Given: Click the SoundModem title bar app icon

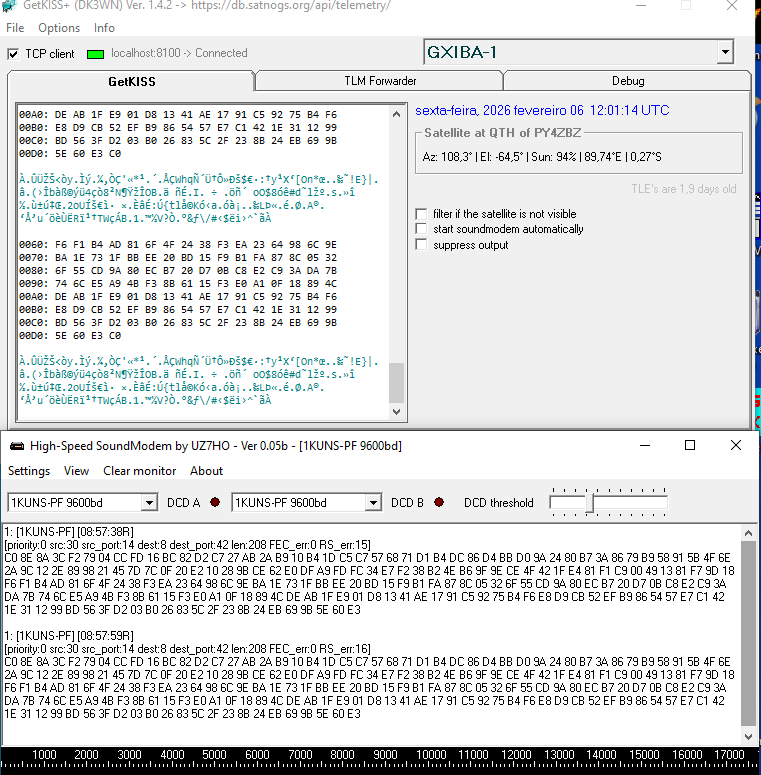Looking at the screenshot, I should pyautogui.click(x=16, y=445).
